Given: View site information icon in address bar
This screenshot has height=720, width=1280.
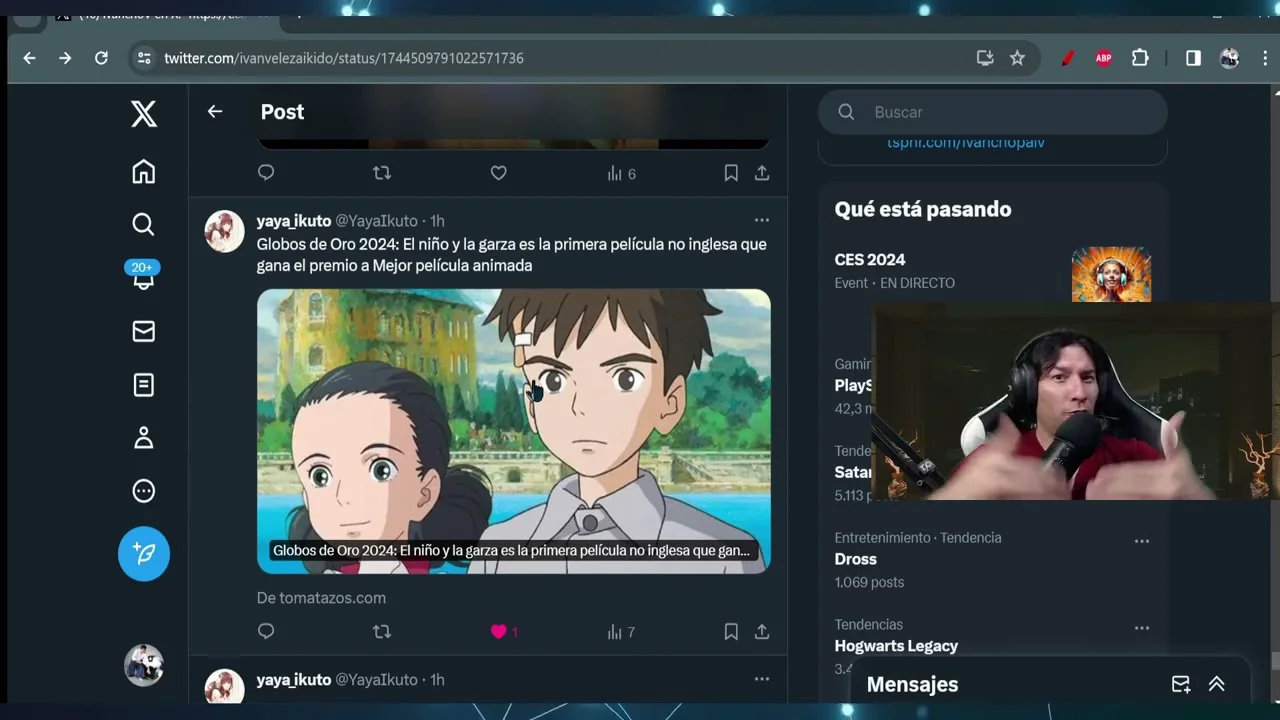Looking at the screenshot, I should click(x=144, y=58).
